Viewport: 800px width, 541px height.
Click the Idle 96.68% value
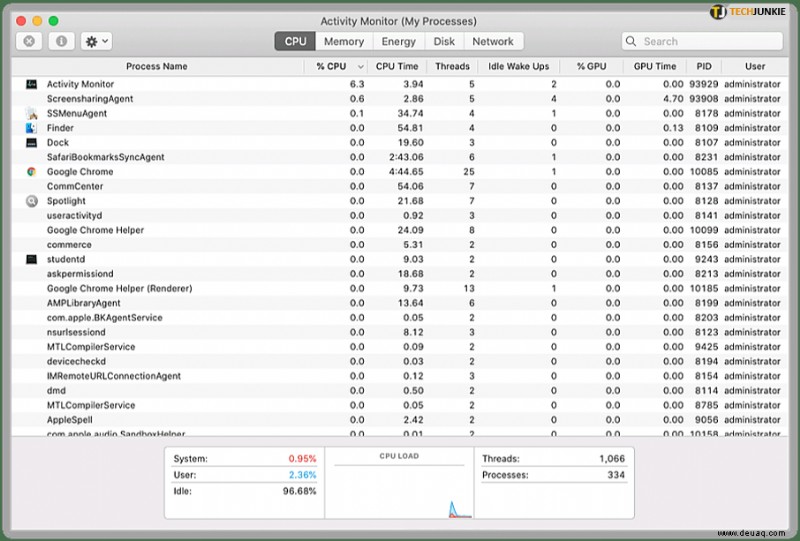point(299,491)
